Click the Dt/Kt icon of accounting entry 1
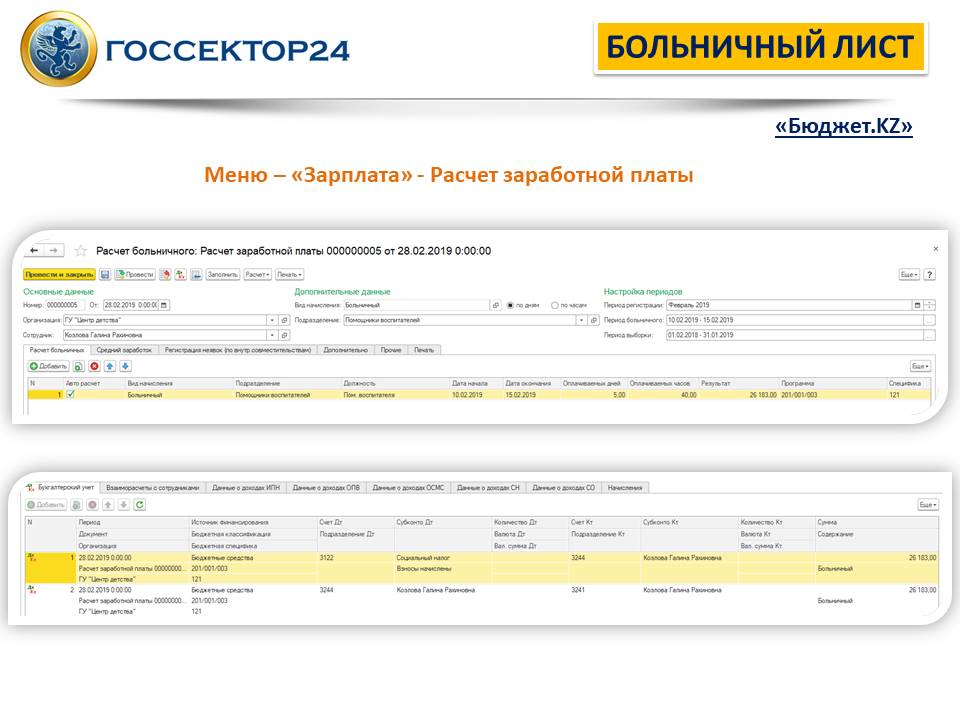Image resolution: width=960 pixels, height=720 pixels. click(32, 557)
